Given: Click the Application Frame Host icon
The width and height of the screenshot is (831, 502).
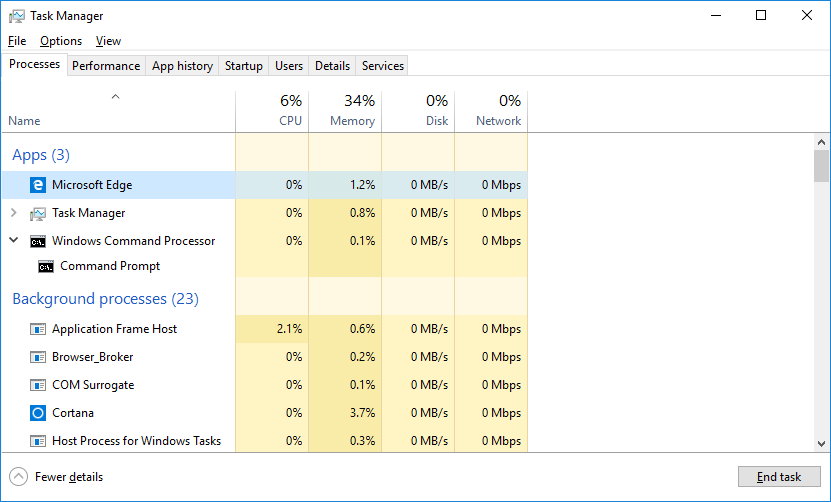Looking at the screenshot, I should click(38, 329).
